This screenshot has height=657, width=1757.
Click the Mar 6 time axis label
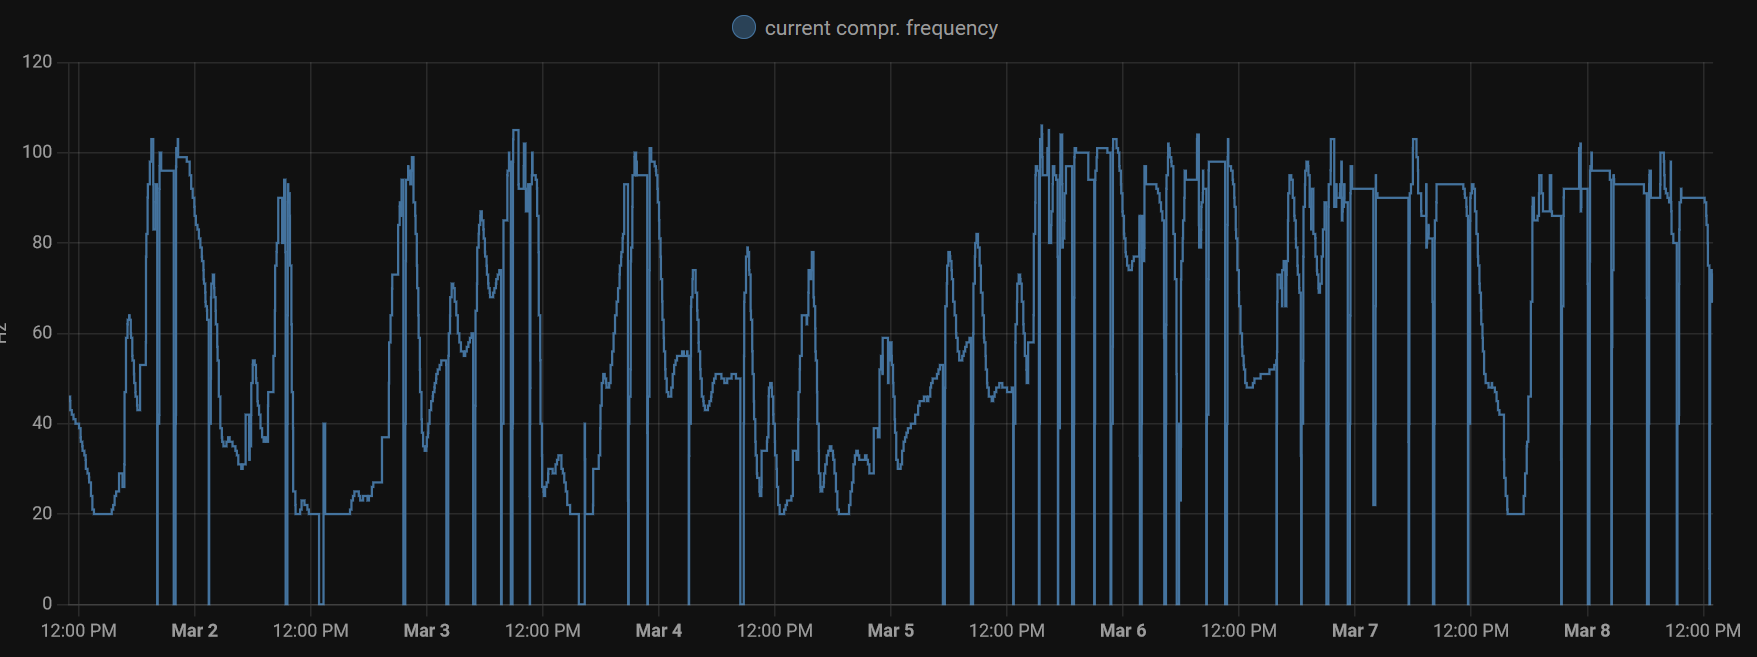point(1123,630)
